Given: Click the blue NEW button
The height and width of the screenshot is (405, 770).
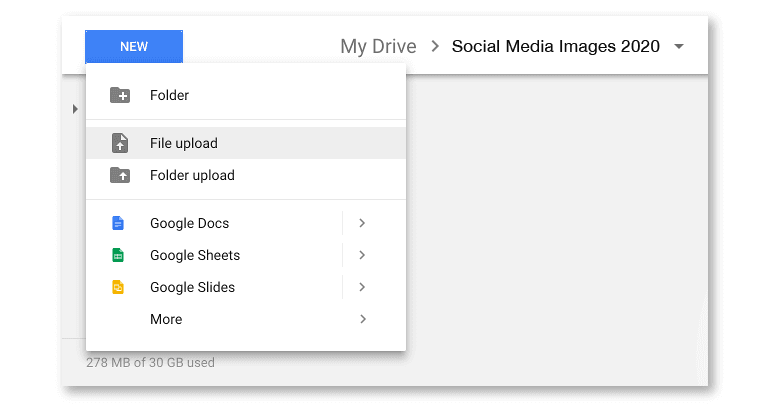Looking at the screenshot, I should (x=134, y=47).
